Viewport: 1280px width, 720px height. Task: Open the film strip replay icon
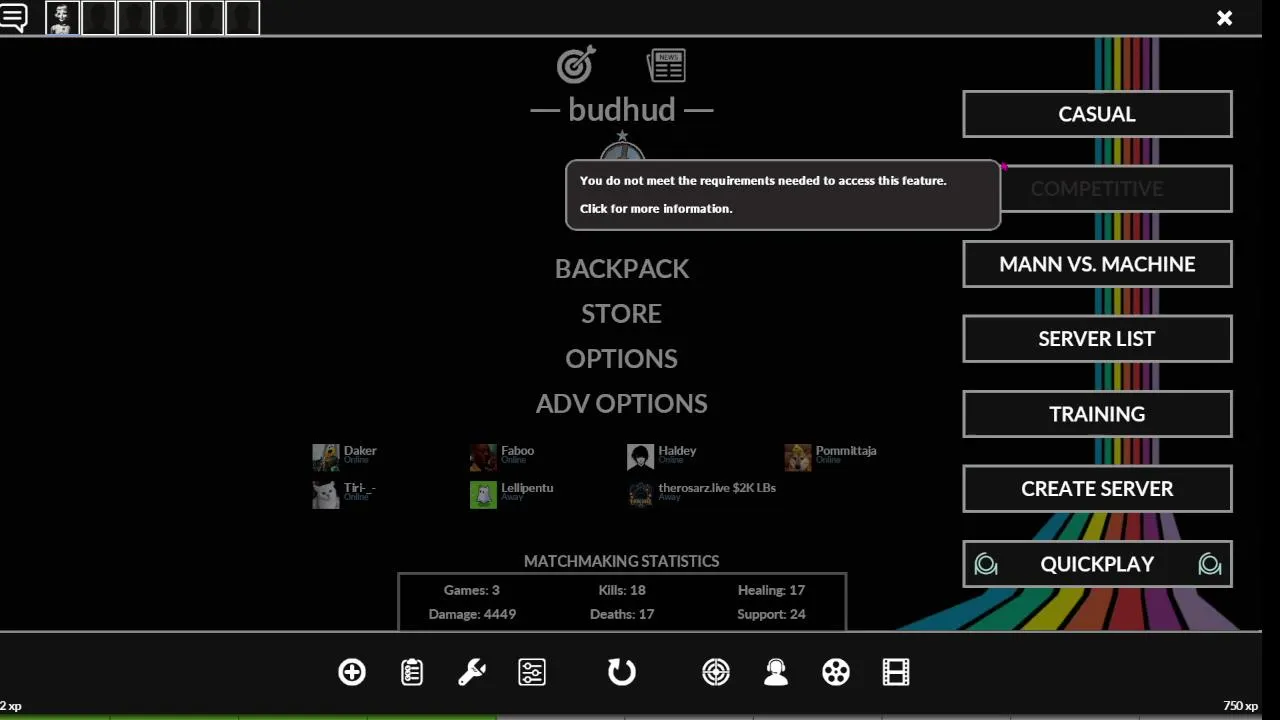896,672
